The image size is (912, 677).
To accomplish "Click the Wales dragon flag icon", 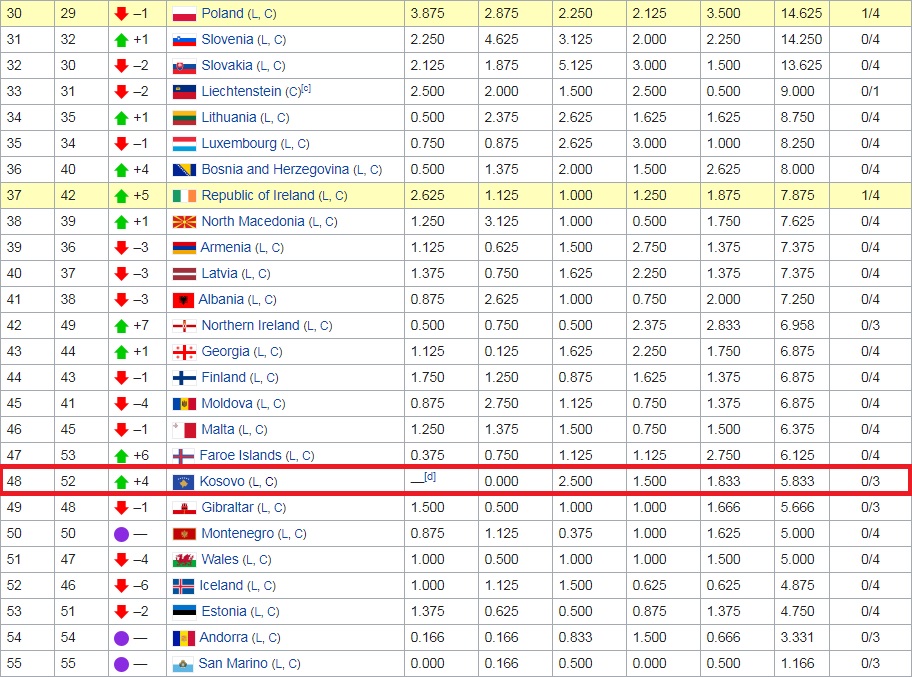I will coord(184,560).
